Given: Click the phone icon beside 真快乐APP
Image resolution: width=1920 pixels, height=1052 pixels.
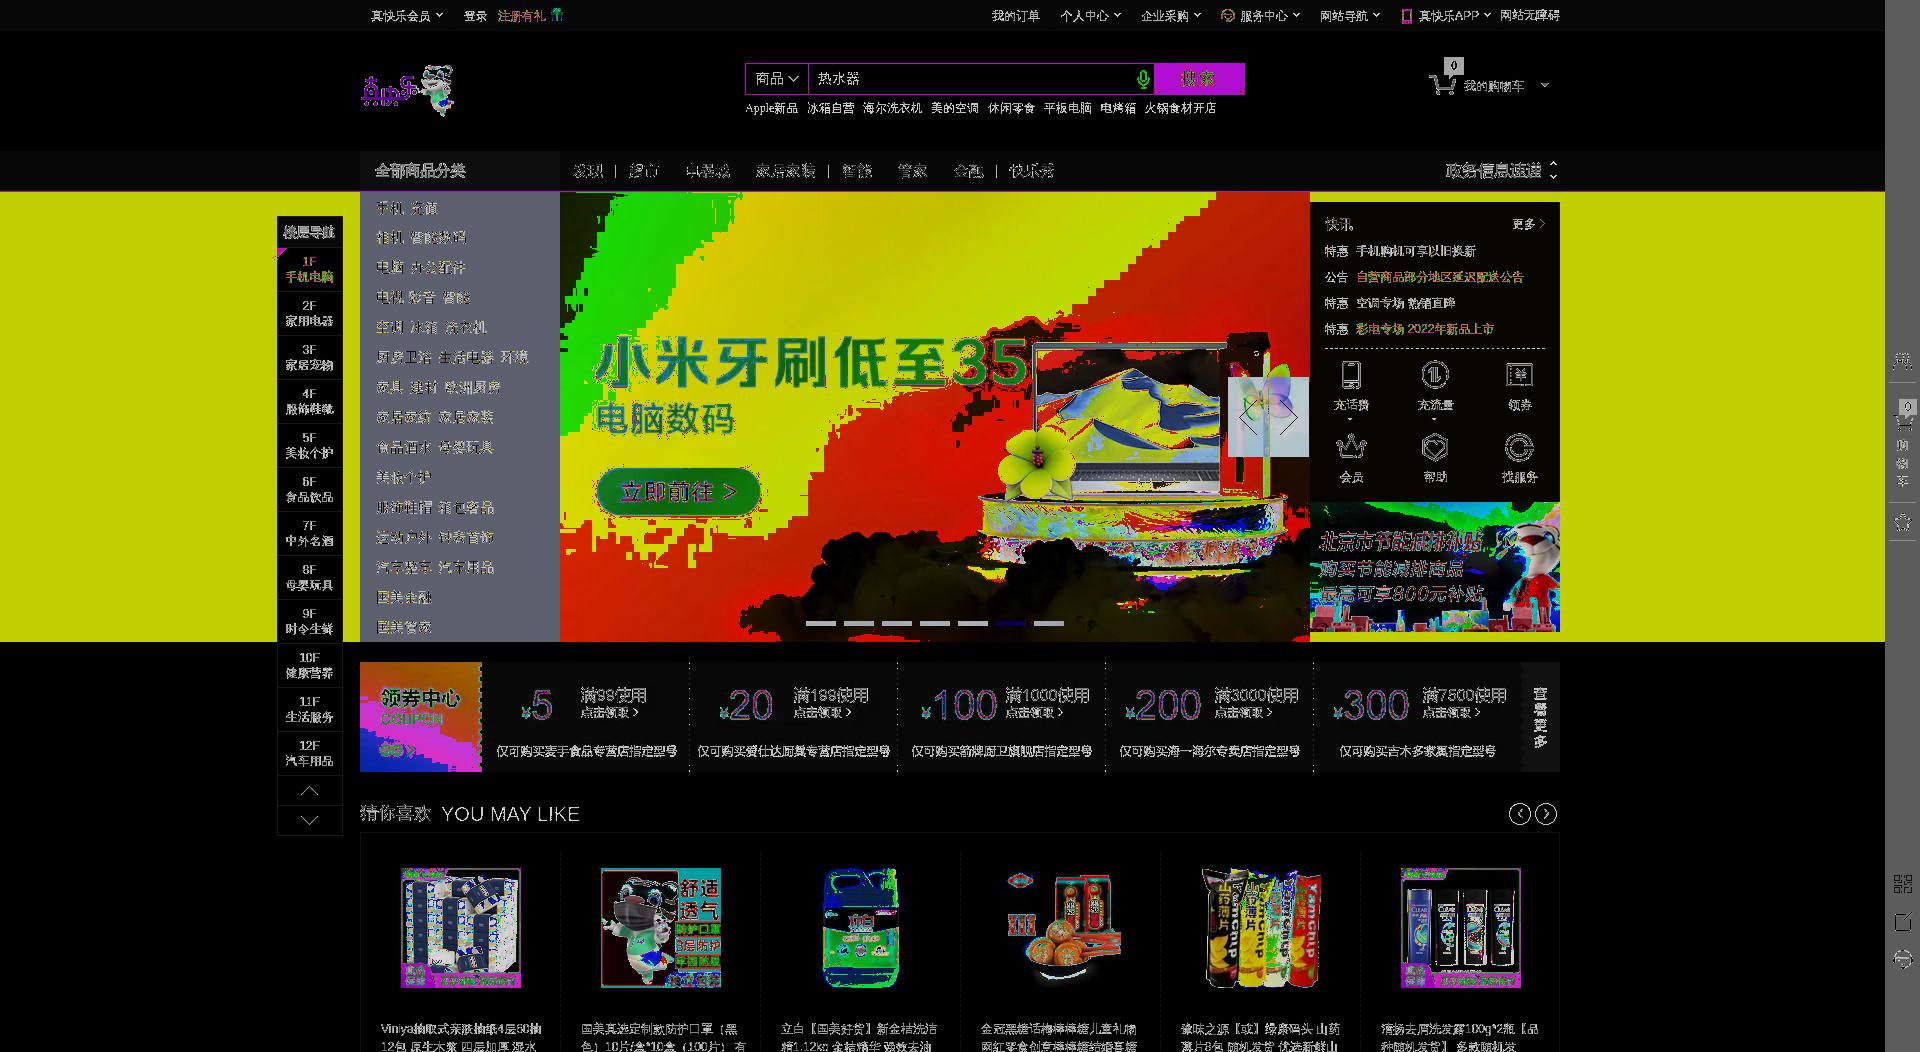Looking at the screenshot, I should click(1406, 16).
